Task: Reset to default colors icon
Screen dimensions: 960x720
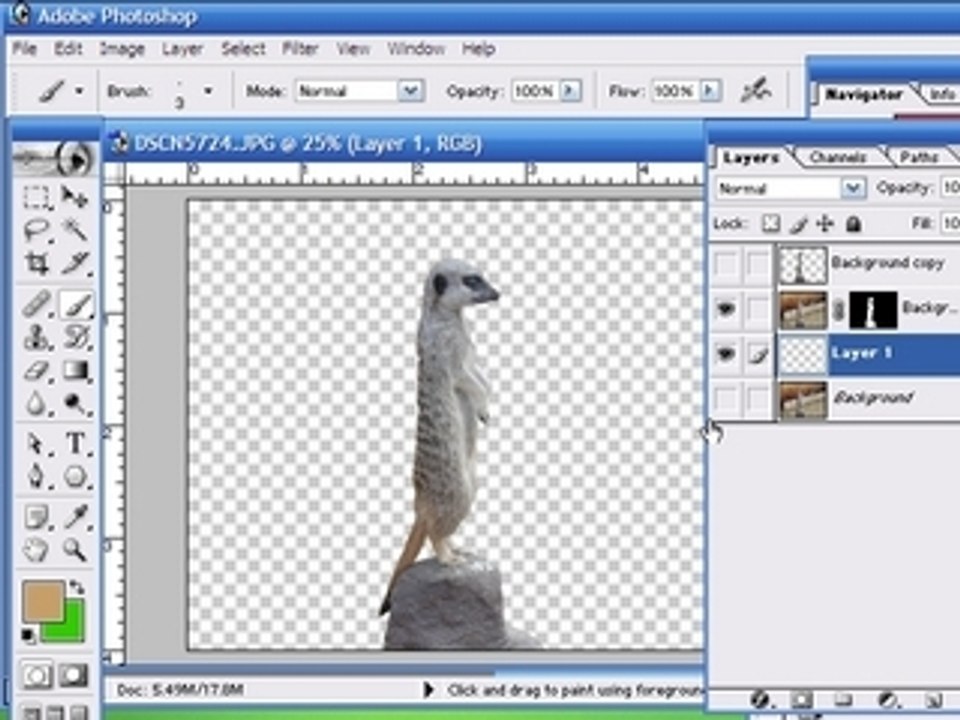Action: tap(28, 636)
